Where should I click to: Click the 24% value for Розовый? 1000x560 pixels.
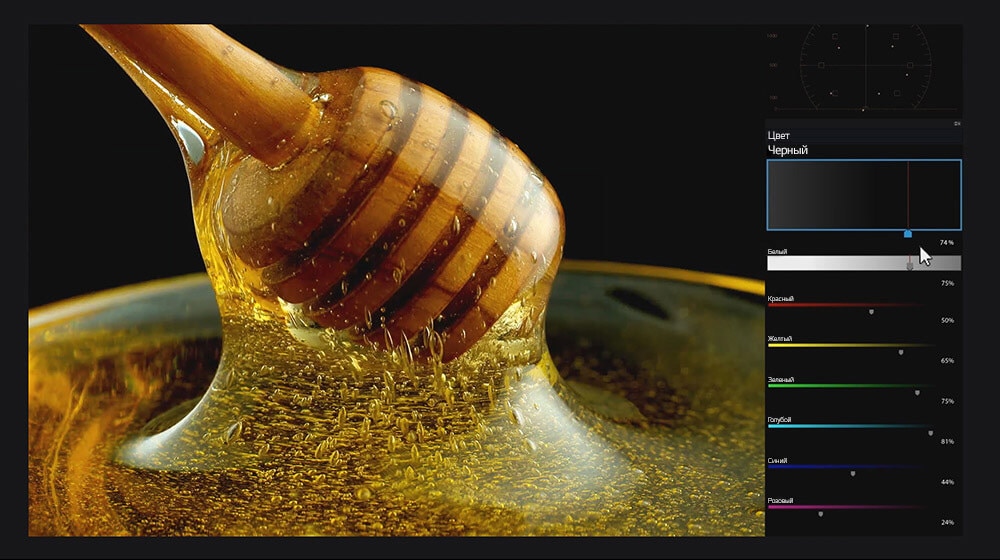[x=947, y=522]
